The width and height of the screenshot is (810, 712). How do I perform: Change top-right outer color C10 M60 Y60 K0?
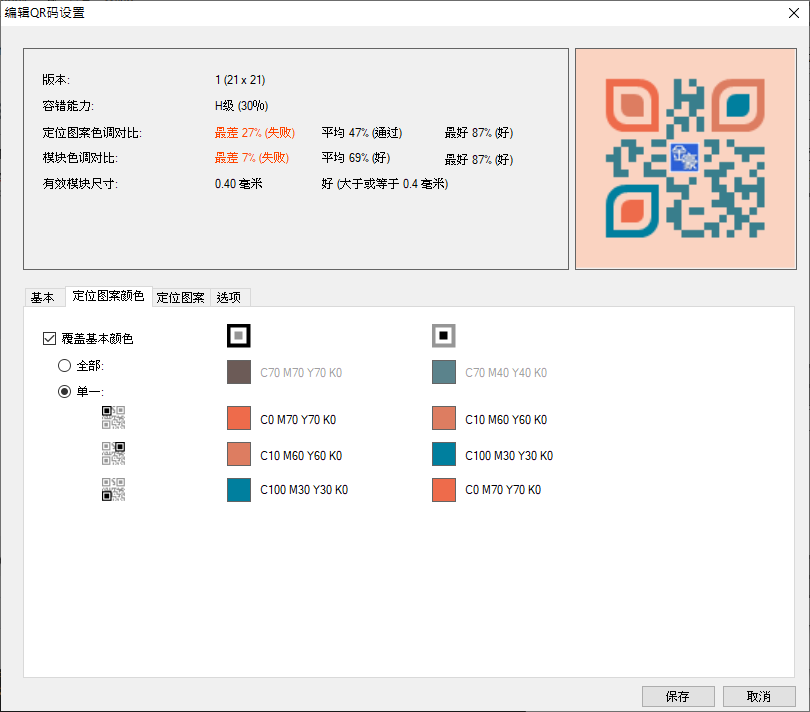(x=239, y=454)
